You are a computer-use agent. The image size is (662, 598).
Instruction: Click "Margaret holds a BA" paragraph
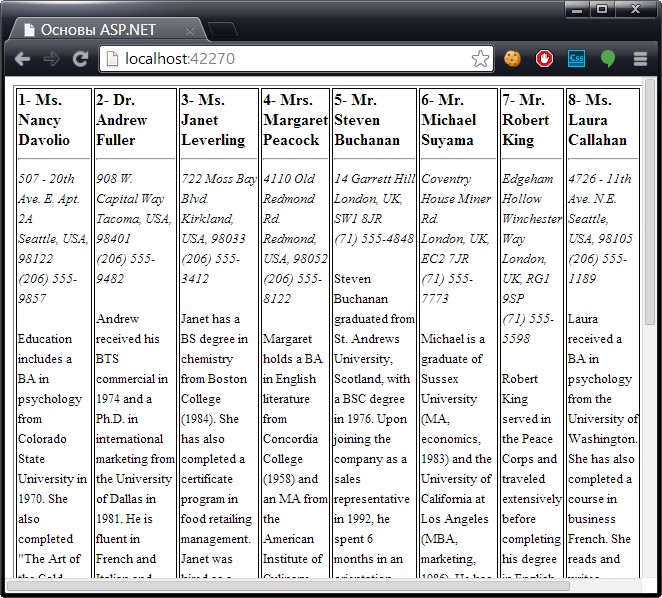[296, 454]
